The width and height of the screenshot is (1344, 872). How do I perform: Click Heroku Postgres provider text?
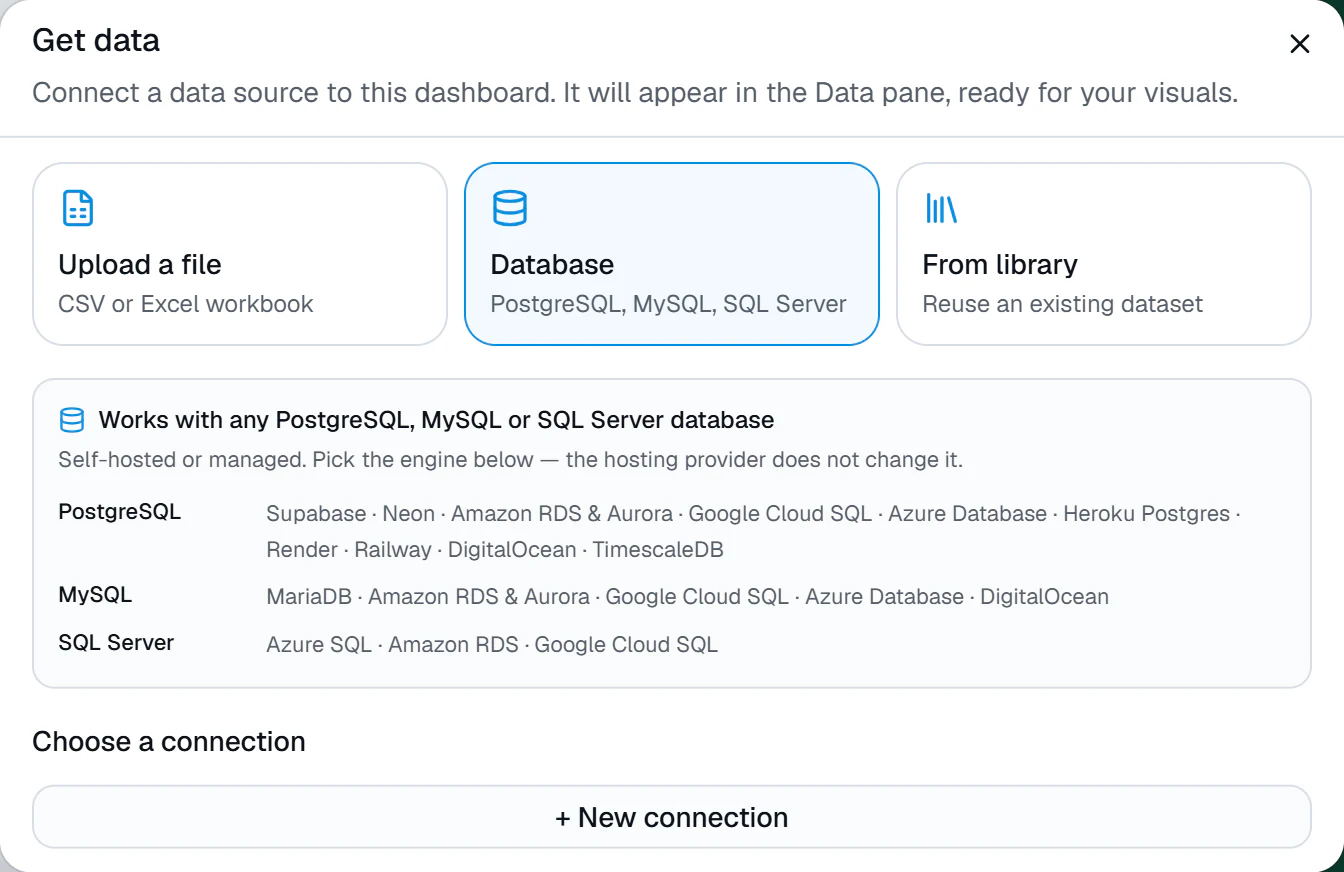pos(1146,514)
